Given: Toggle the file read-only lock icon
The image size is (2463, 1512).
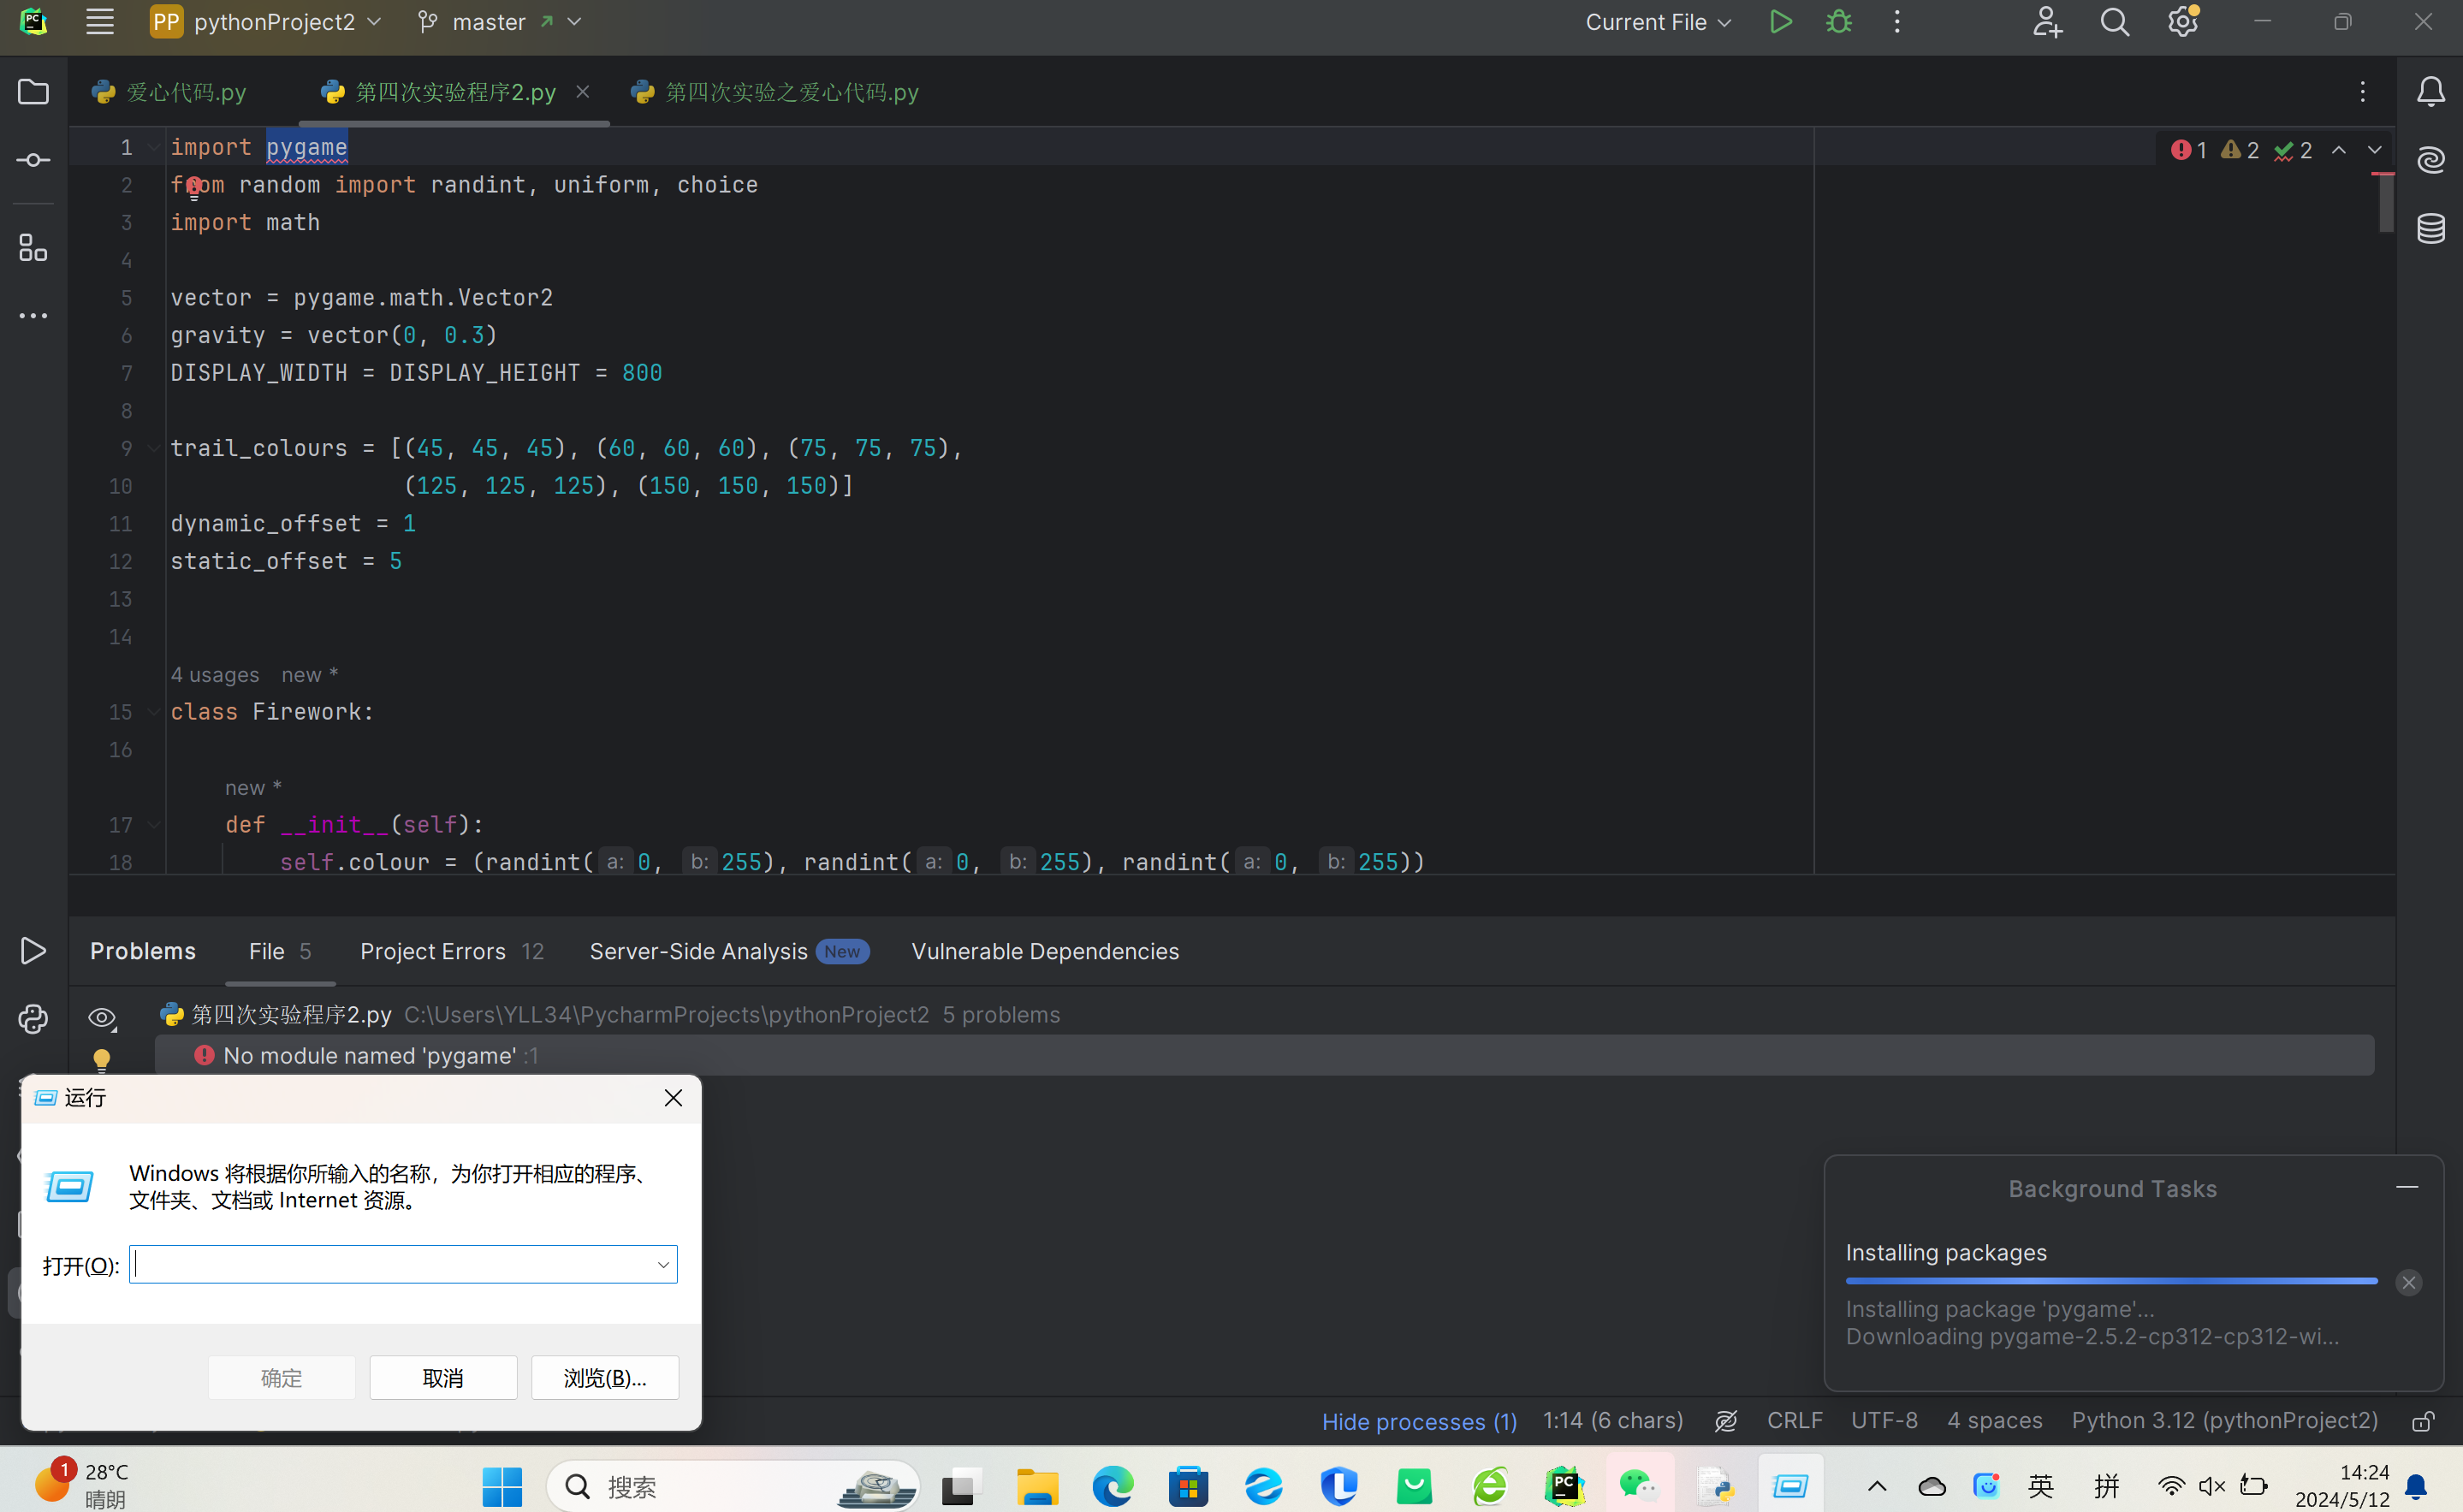Looking at the screenshot, I should (2422, 1421).
